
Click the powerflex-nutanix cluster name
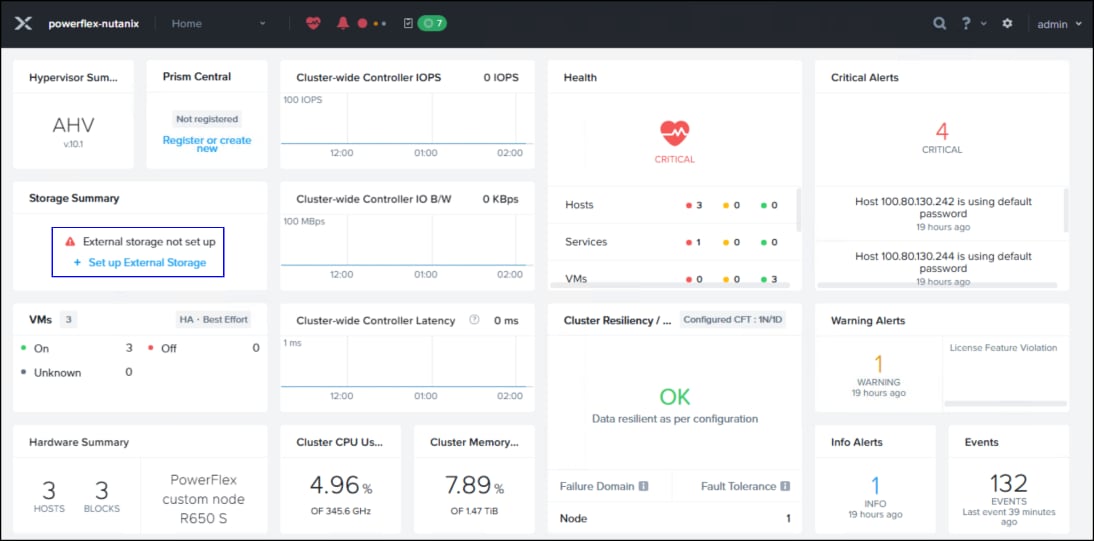click(93, 23)
